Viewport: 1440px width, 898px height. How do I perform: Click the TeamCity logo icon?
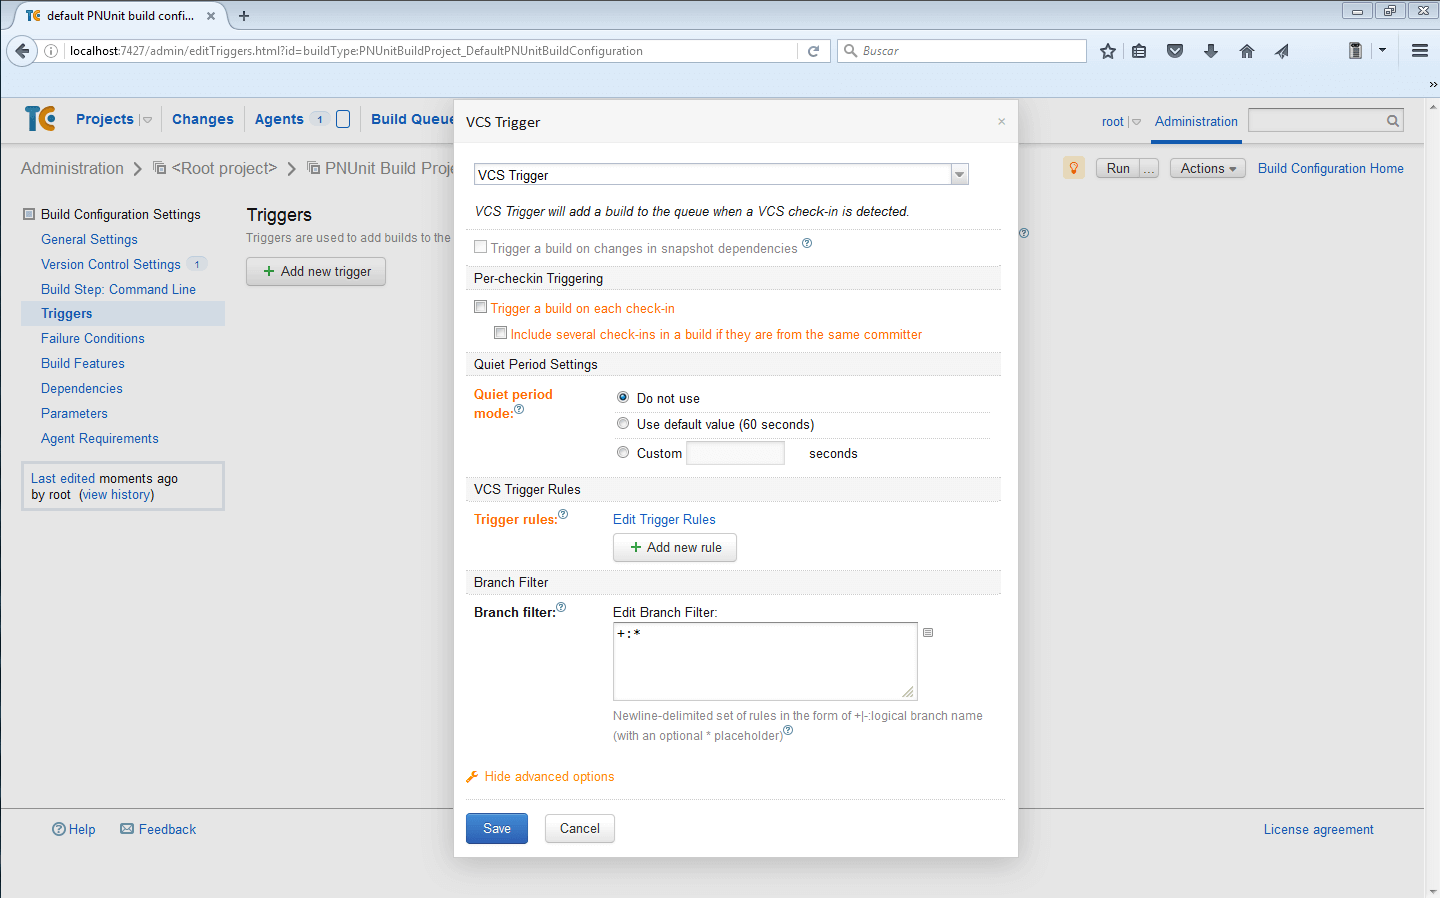click(40, 119)
